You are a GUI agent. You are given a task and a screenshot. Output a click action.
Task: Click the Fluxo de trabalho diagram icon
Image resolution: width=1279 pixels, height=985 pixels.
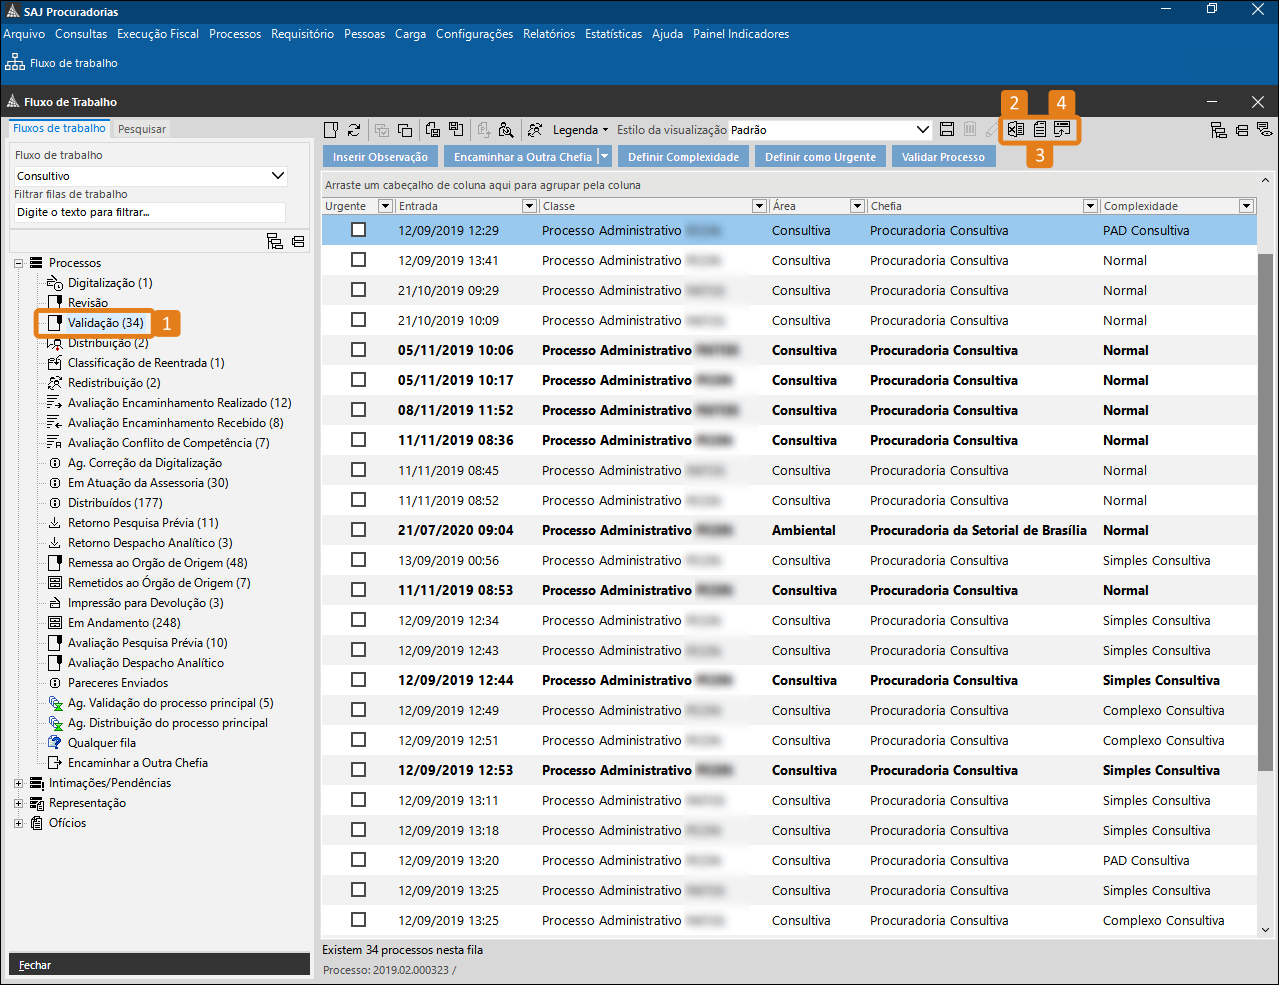(15, 63)
